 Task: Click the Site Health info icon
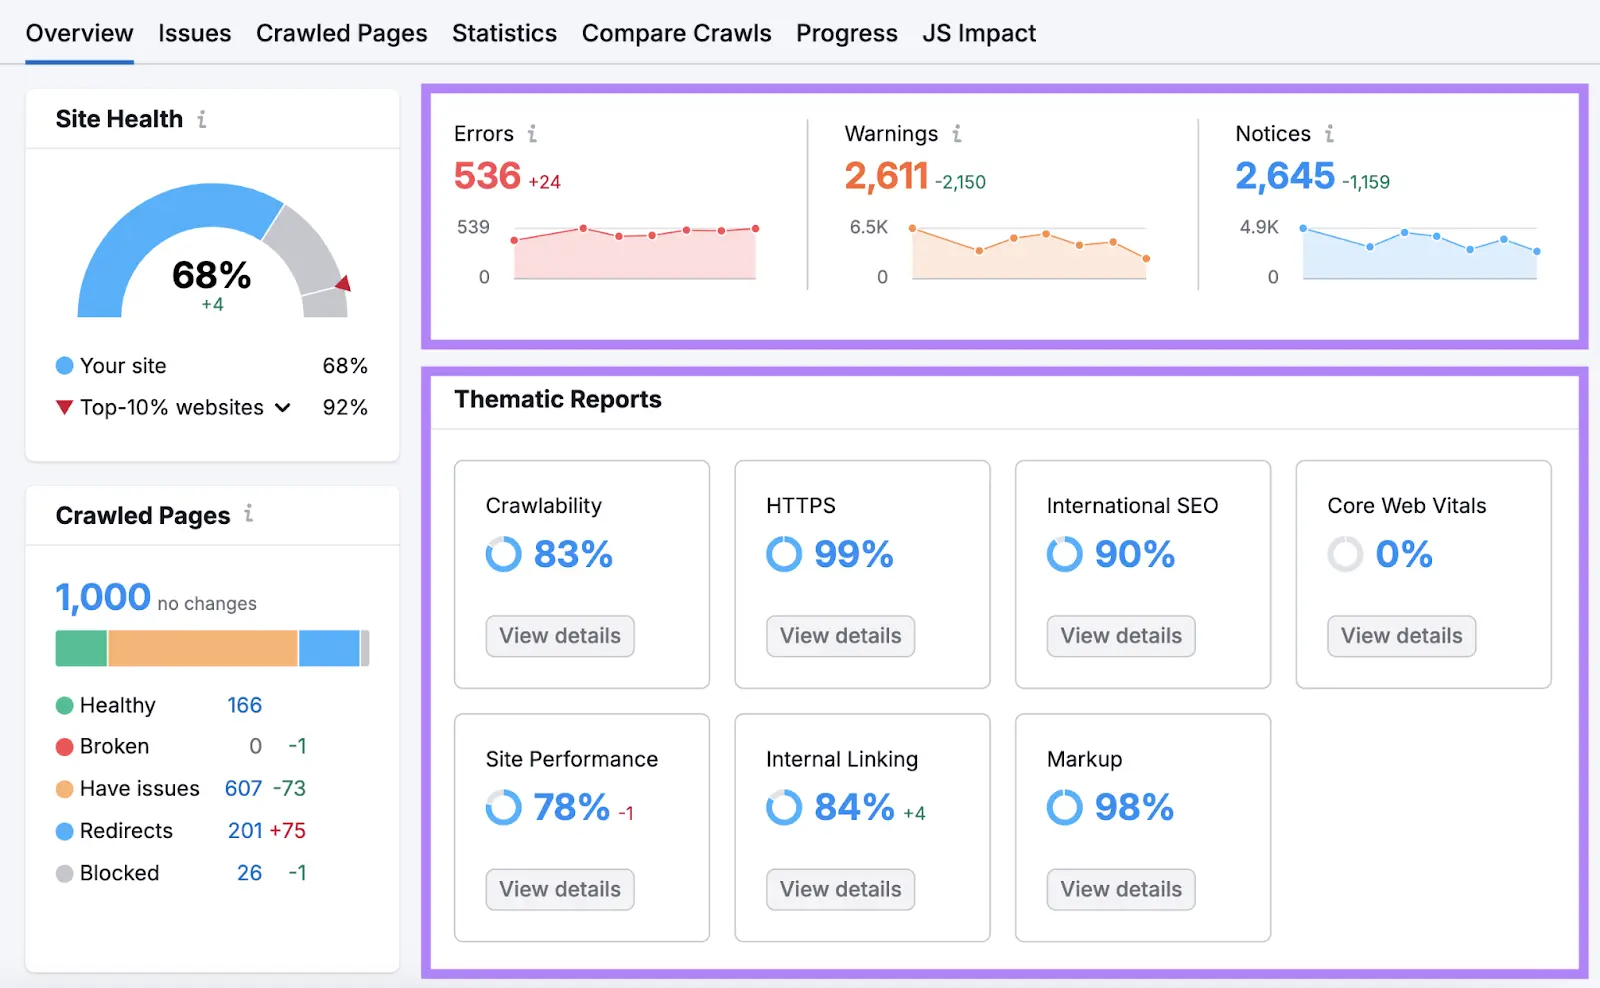click(203, 119)
